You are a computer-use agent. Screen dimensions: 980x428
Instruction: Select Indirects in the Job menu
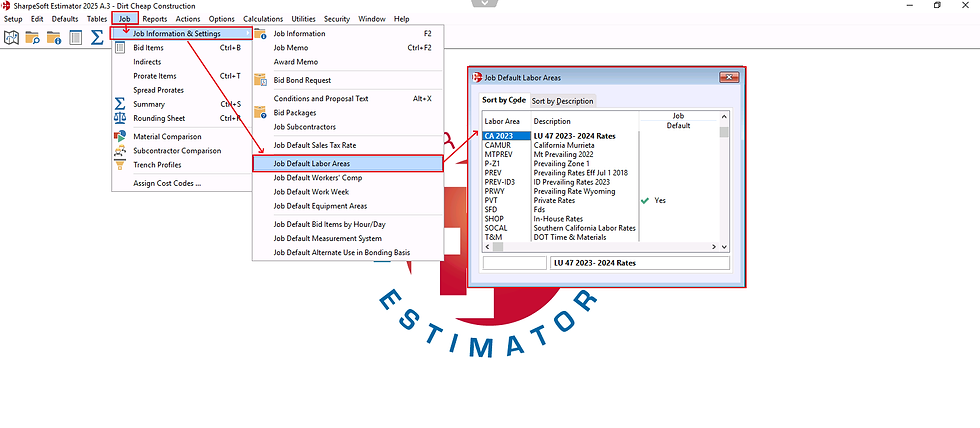point(181,62)
